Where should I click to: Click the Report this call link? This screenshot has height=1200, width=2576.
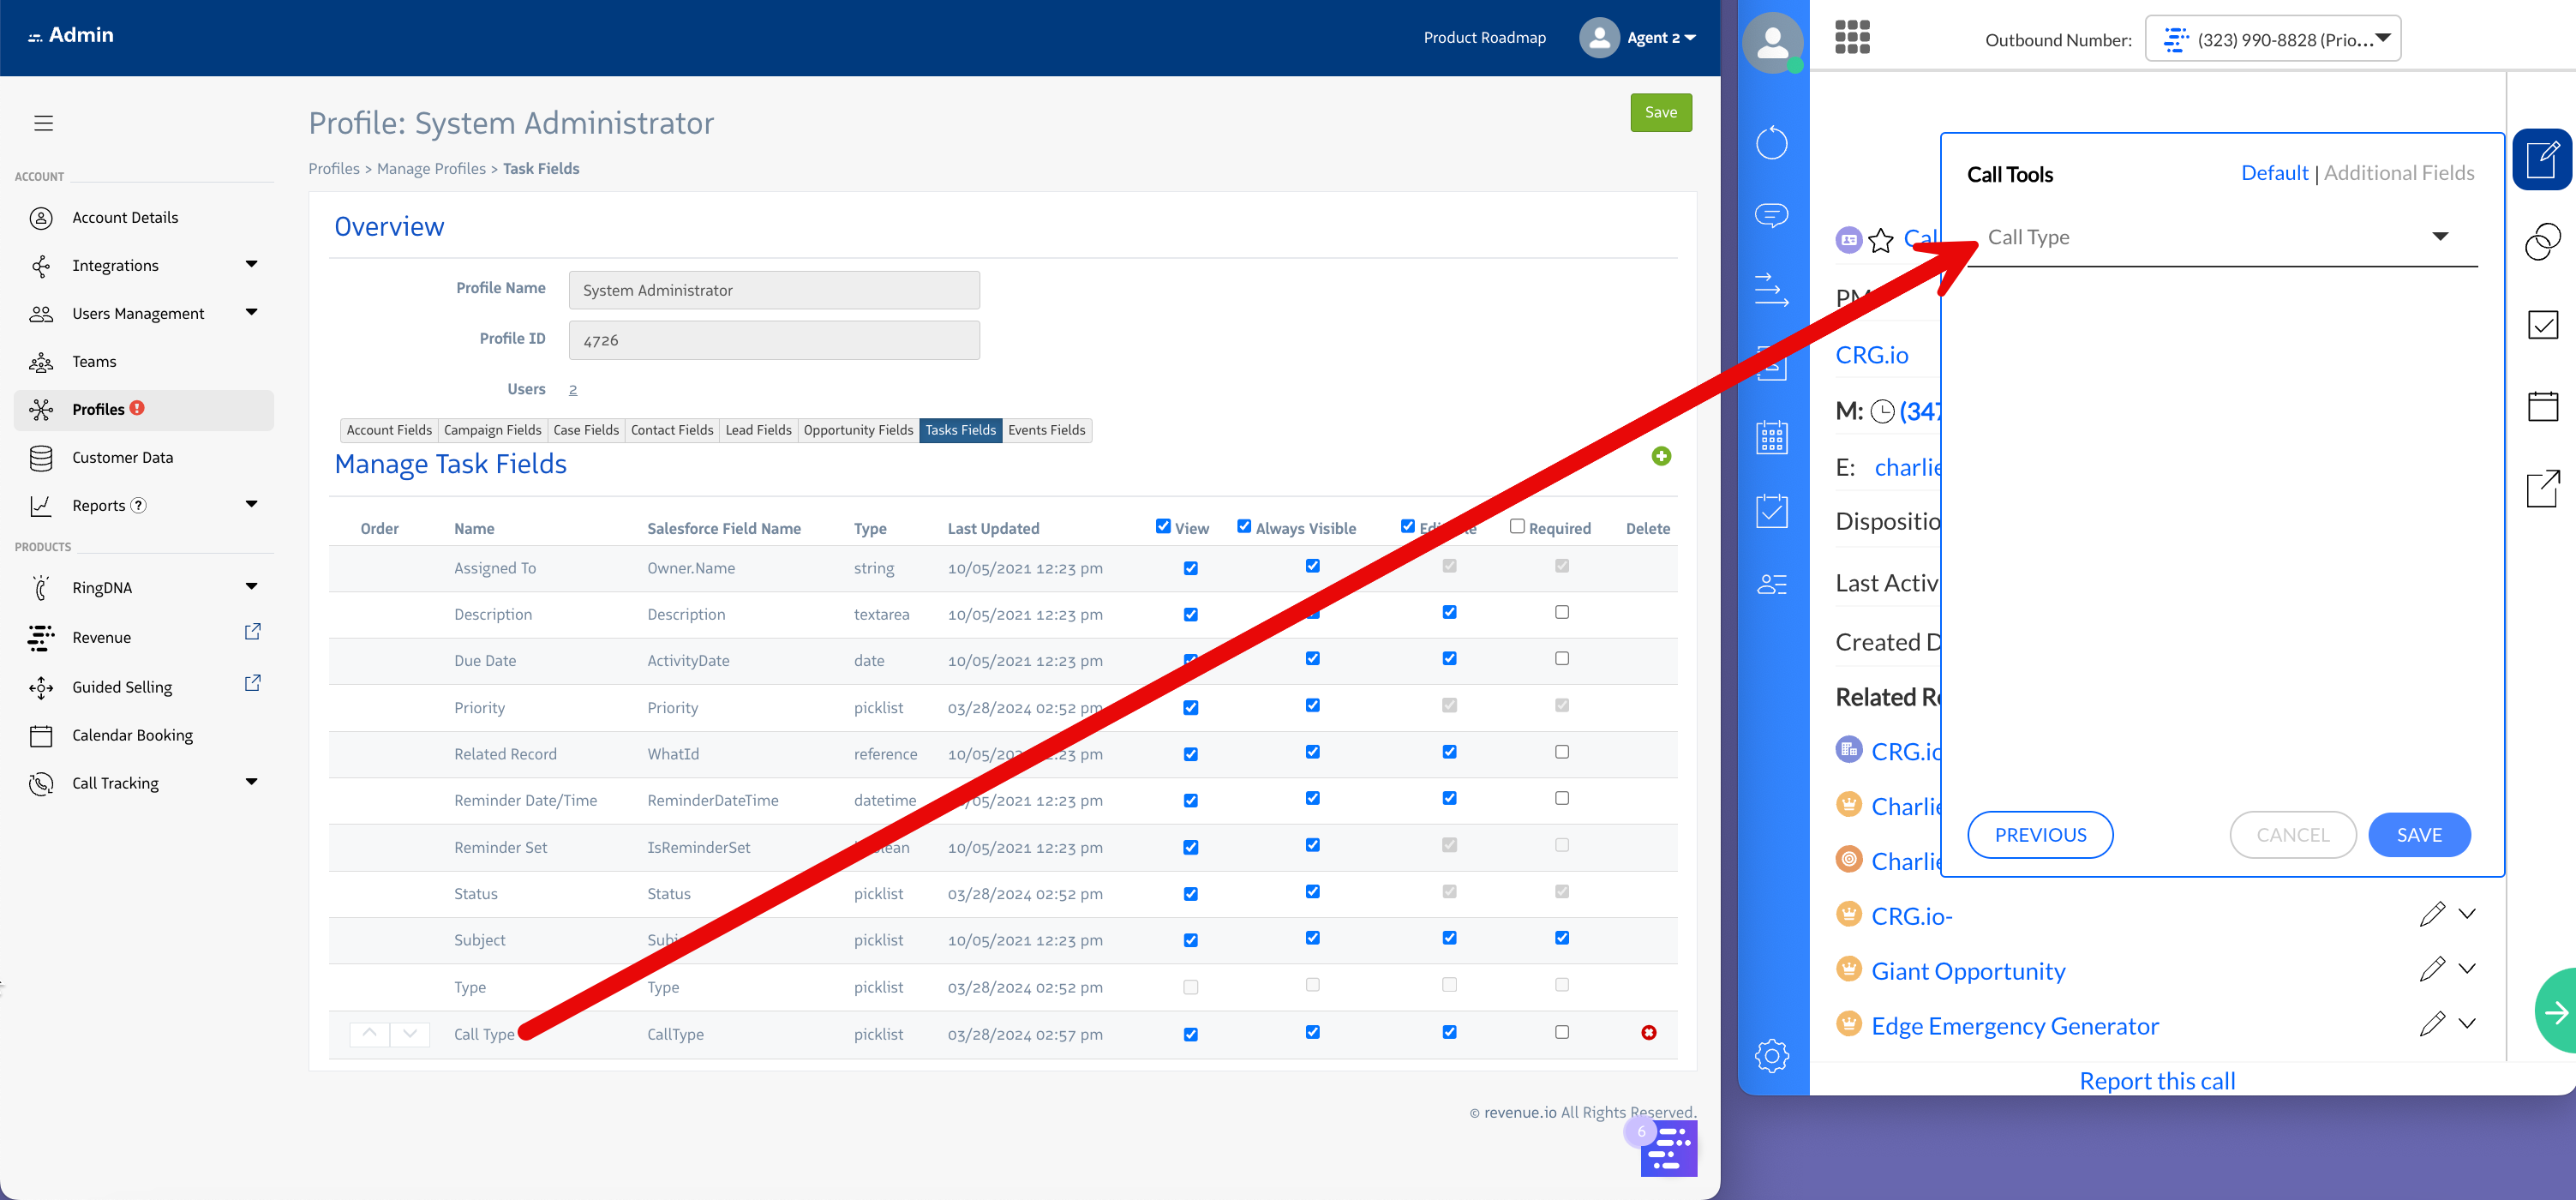point(2157,1081)
